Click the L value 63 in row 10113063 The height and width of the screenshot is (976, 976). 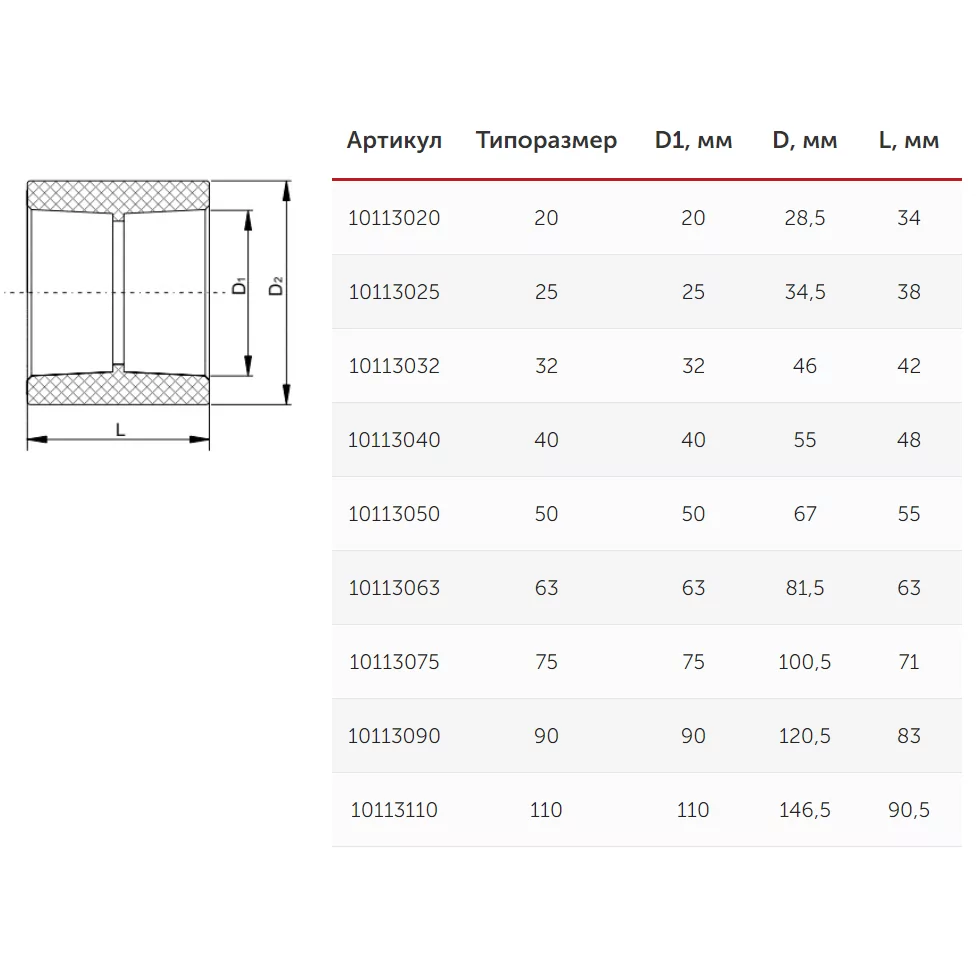[x=908, y=588]
